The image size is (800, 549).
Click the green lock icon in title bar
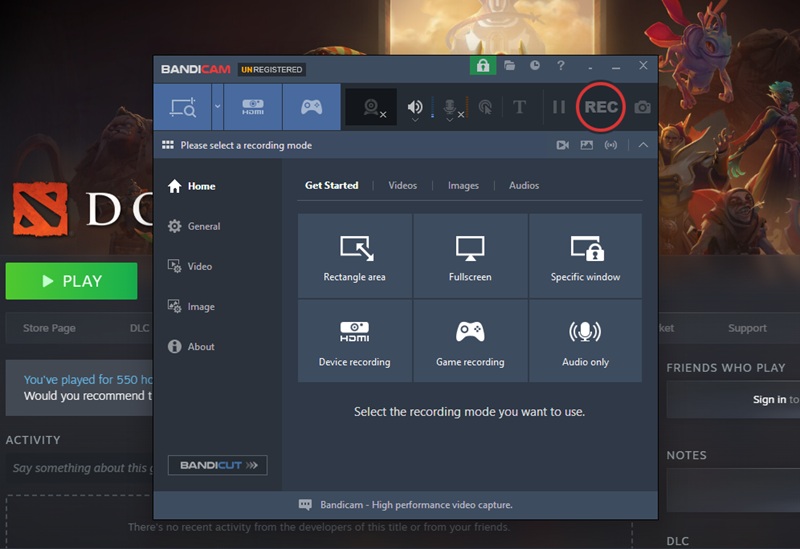pyautogui.click(x=483, y=66)
